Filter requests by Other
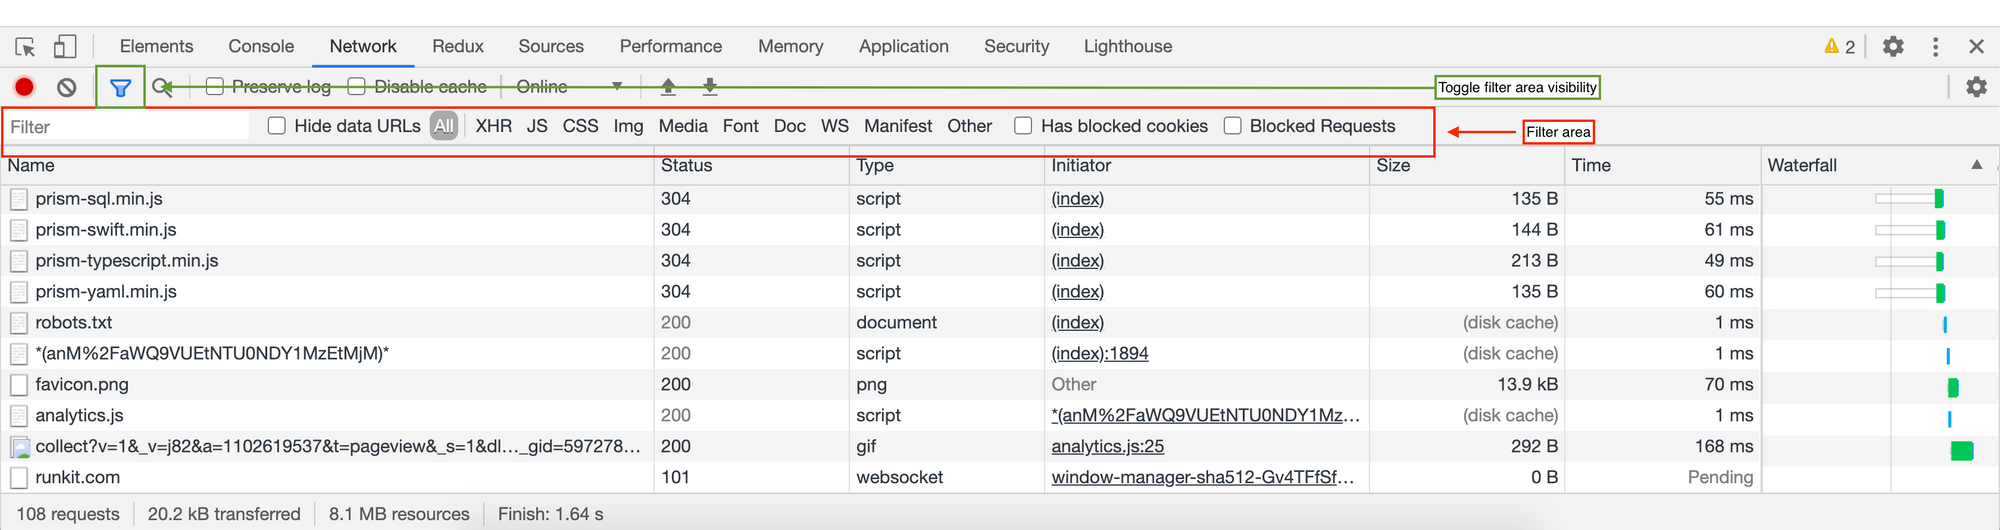The width and height of the screenshot is (2000, 530). (x=969, y=126)
